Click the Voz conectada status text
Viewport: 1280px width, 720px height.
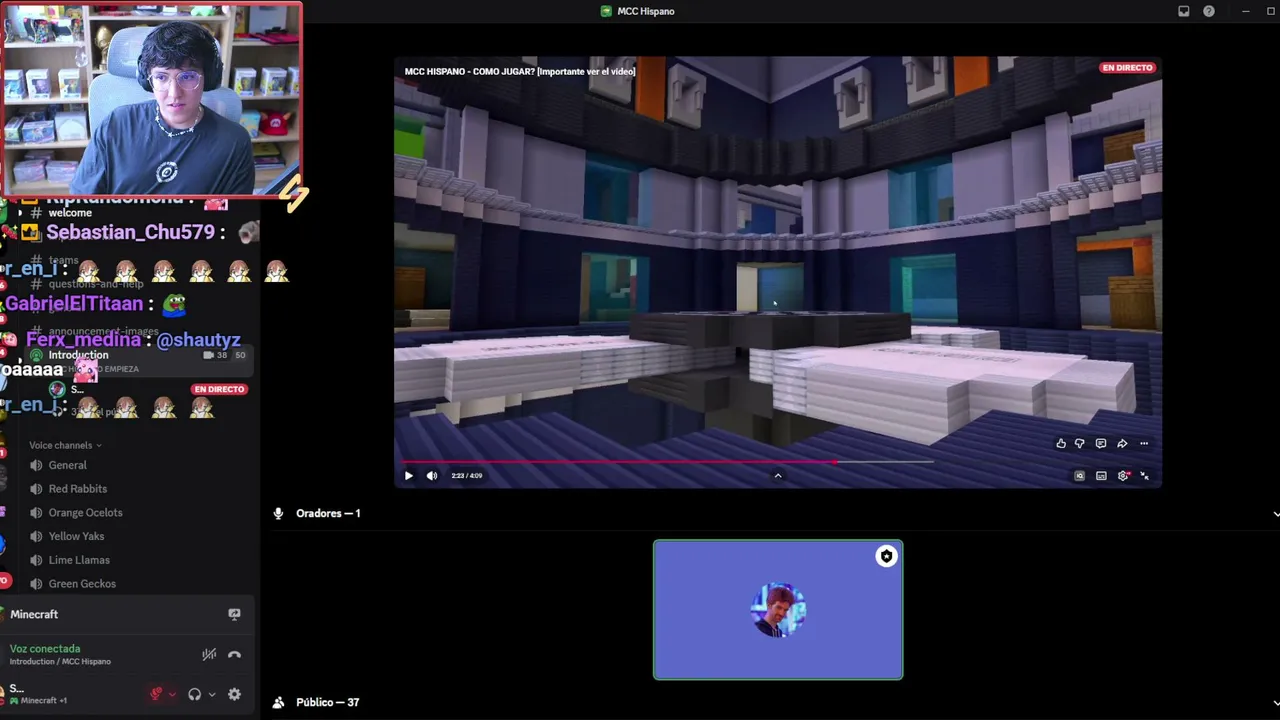(45, 649)
